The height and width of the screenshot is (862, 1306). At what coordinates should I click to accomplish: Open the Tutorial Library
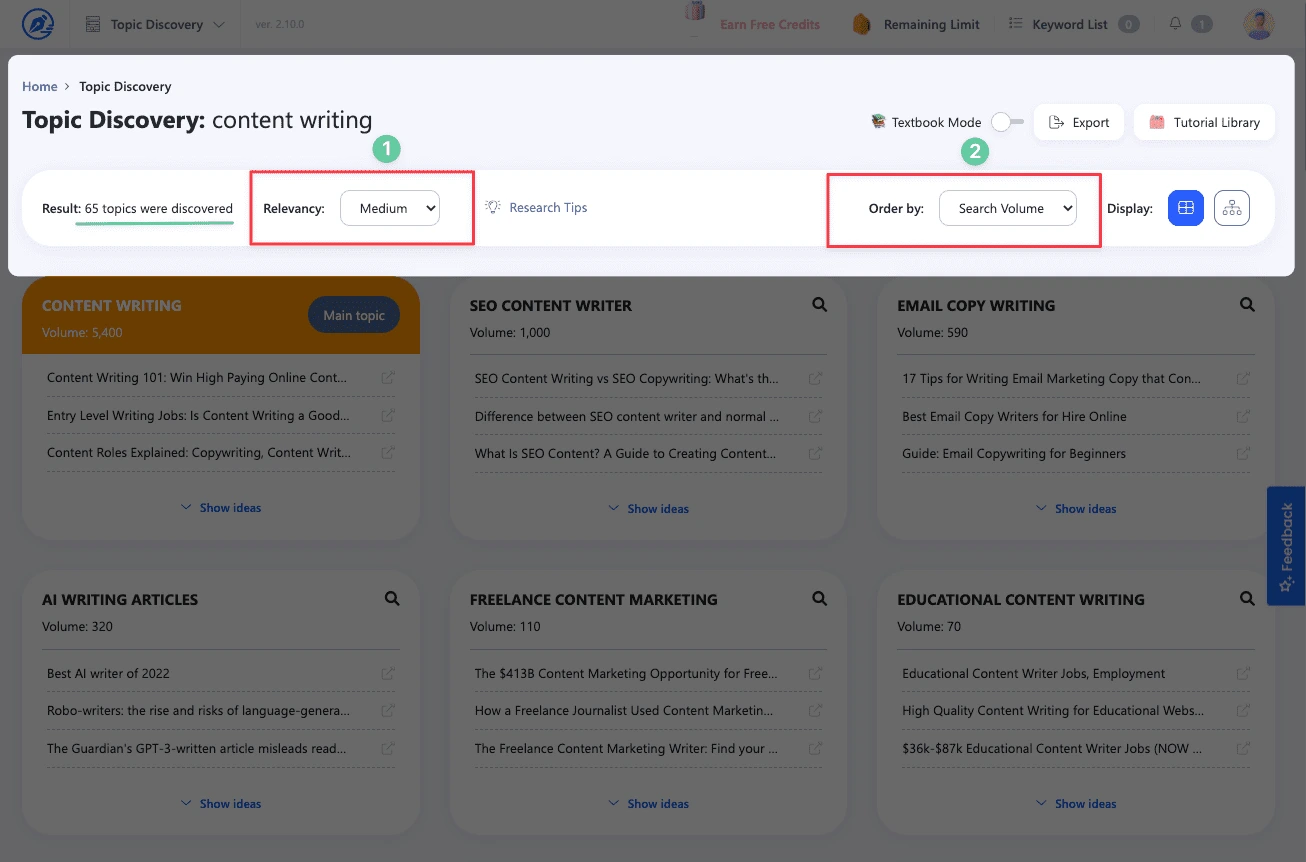1204,122
